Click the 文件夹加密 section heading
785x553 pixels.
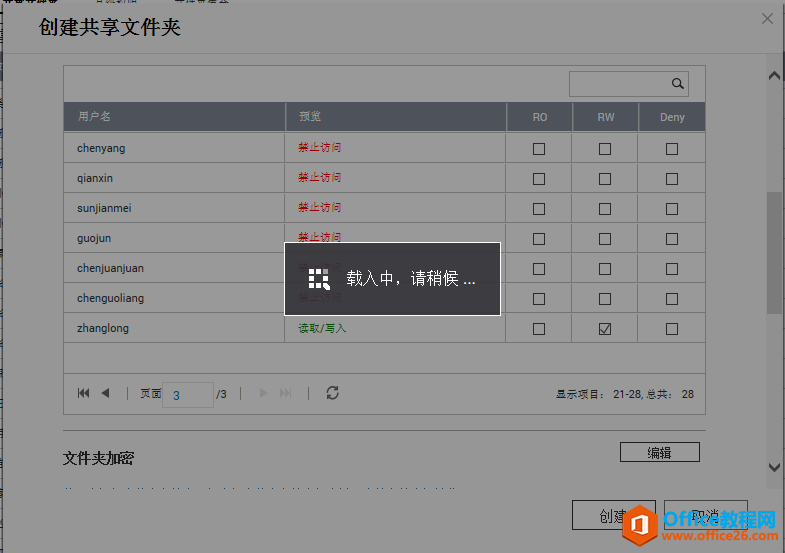click(x=98, y=458)
